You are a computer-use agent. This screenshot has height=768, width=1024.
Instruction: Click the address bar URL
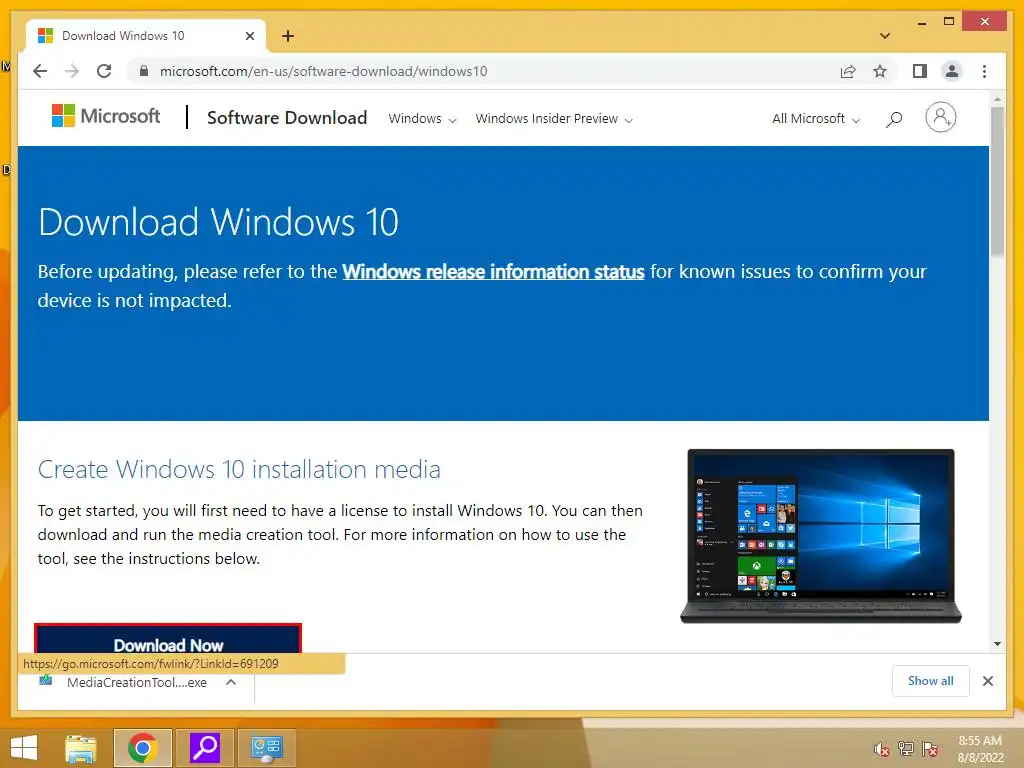(323, 71)
